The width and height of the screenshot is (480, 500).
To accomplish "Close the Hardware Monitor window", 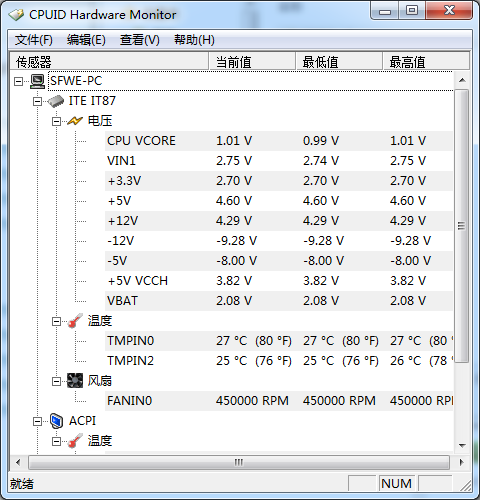I will tap(449, 11).
